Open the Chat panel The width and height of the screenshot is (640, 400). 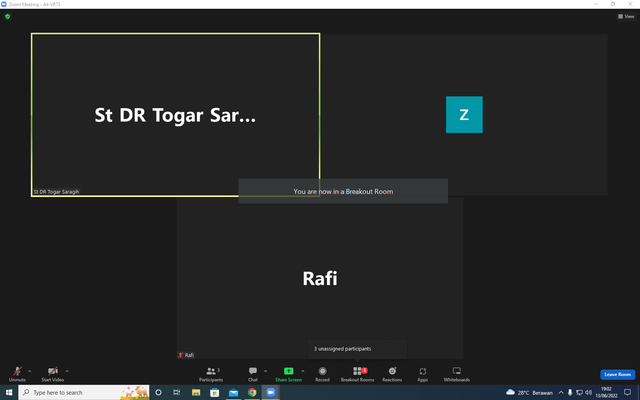(253, 373)
